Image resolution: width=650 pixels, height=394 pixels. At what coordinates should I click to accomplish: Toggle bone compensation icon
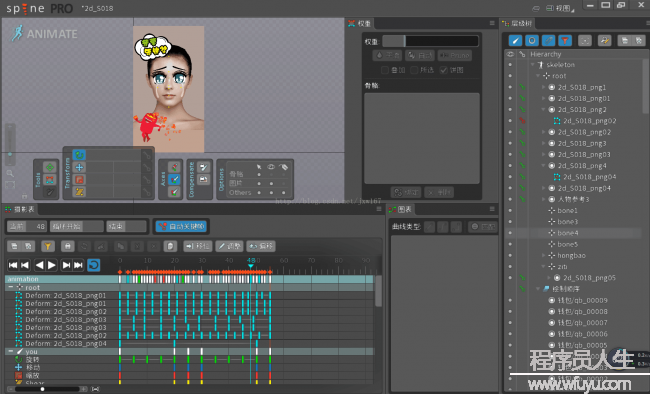tap(203, 167)
